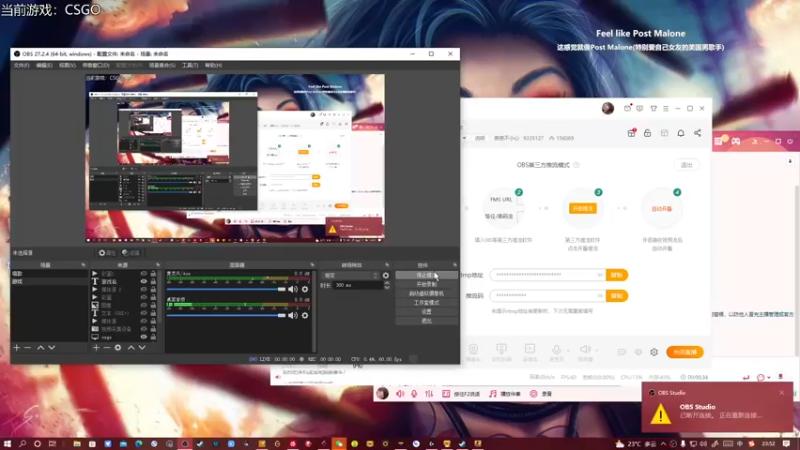Enable 工作室模式 in OBS controls
The image size is (800, 450).
[x=427, y=303]
